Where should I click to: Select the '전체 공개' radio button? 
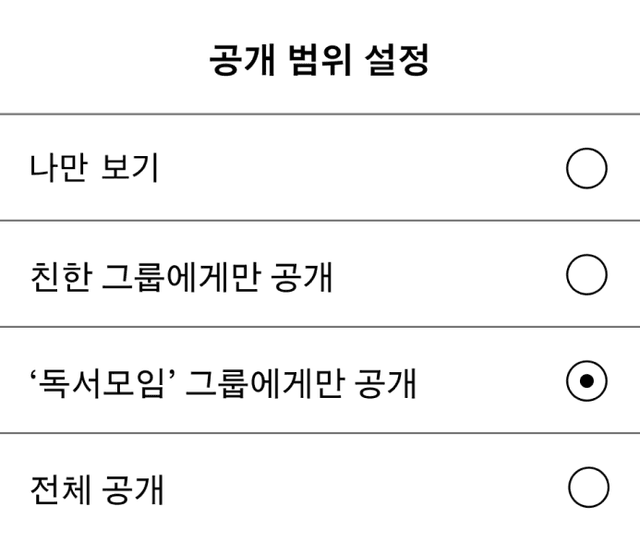click(x=587, y=488)
